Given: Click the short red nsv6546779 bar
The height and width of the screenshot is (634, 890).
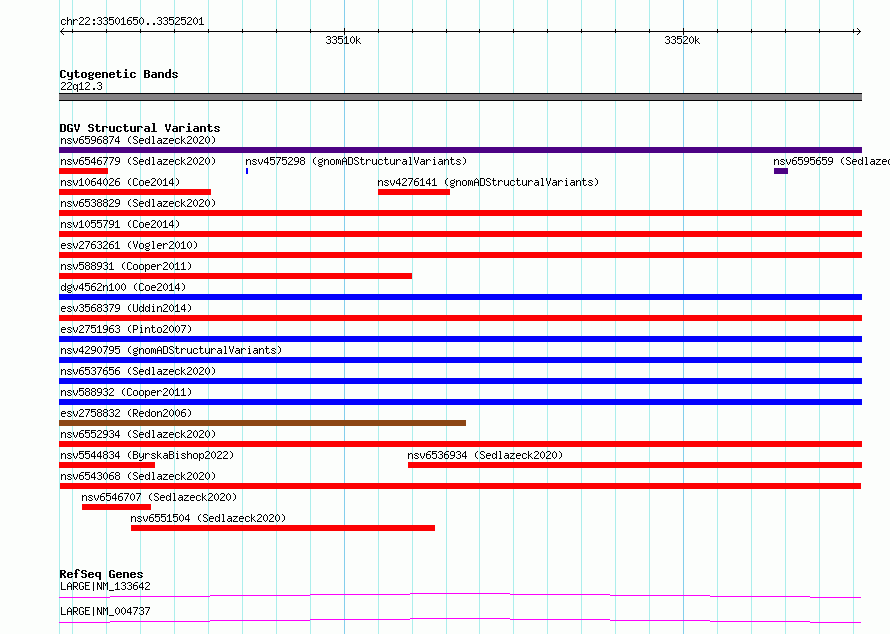Looking at the screenshot, I should coord(83,171).
